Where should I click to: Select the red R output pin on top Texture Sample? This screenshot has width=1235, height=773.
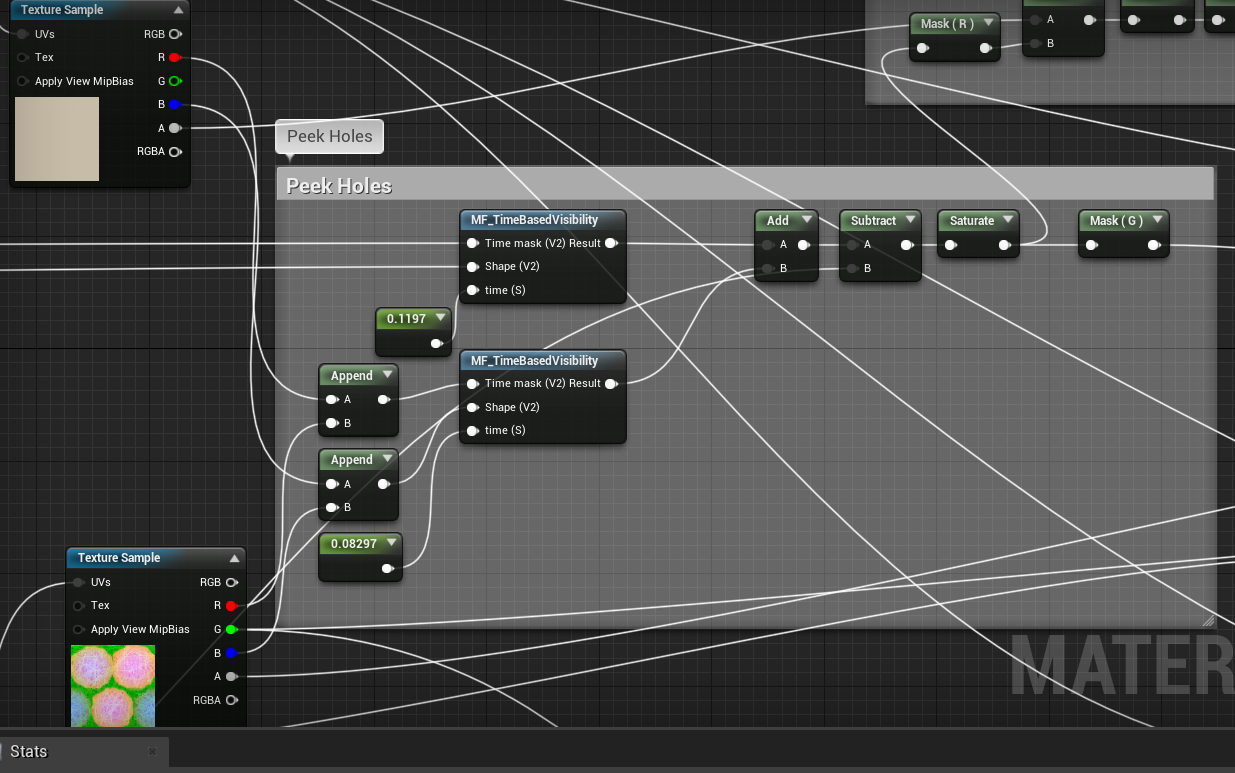(x=175, y=57)
